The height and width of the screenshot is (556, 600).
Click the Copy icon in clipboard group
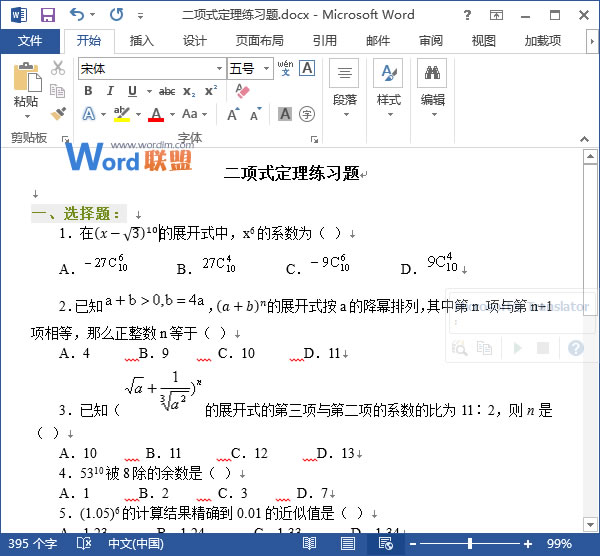click(58, 91)
